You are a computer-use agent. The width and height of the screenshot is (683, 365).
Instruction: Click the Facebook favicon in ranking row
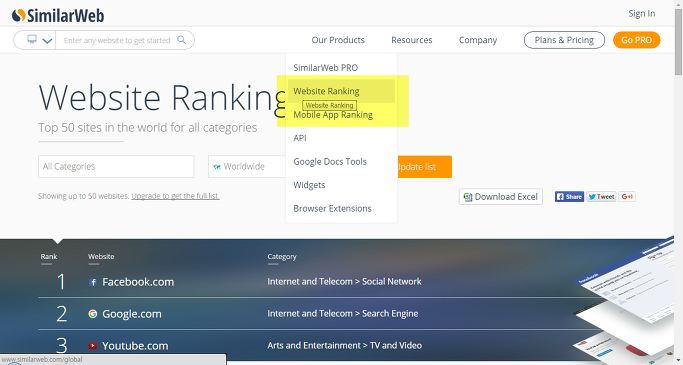coord(93,282)
